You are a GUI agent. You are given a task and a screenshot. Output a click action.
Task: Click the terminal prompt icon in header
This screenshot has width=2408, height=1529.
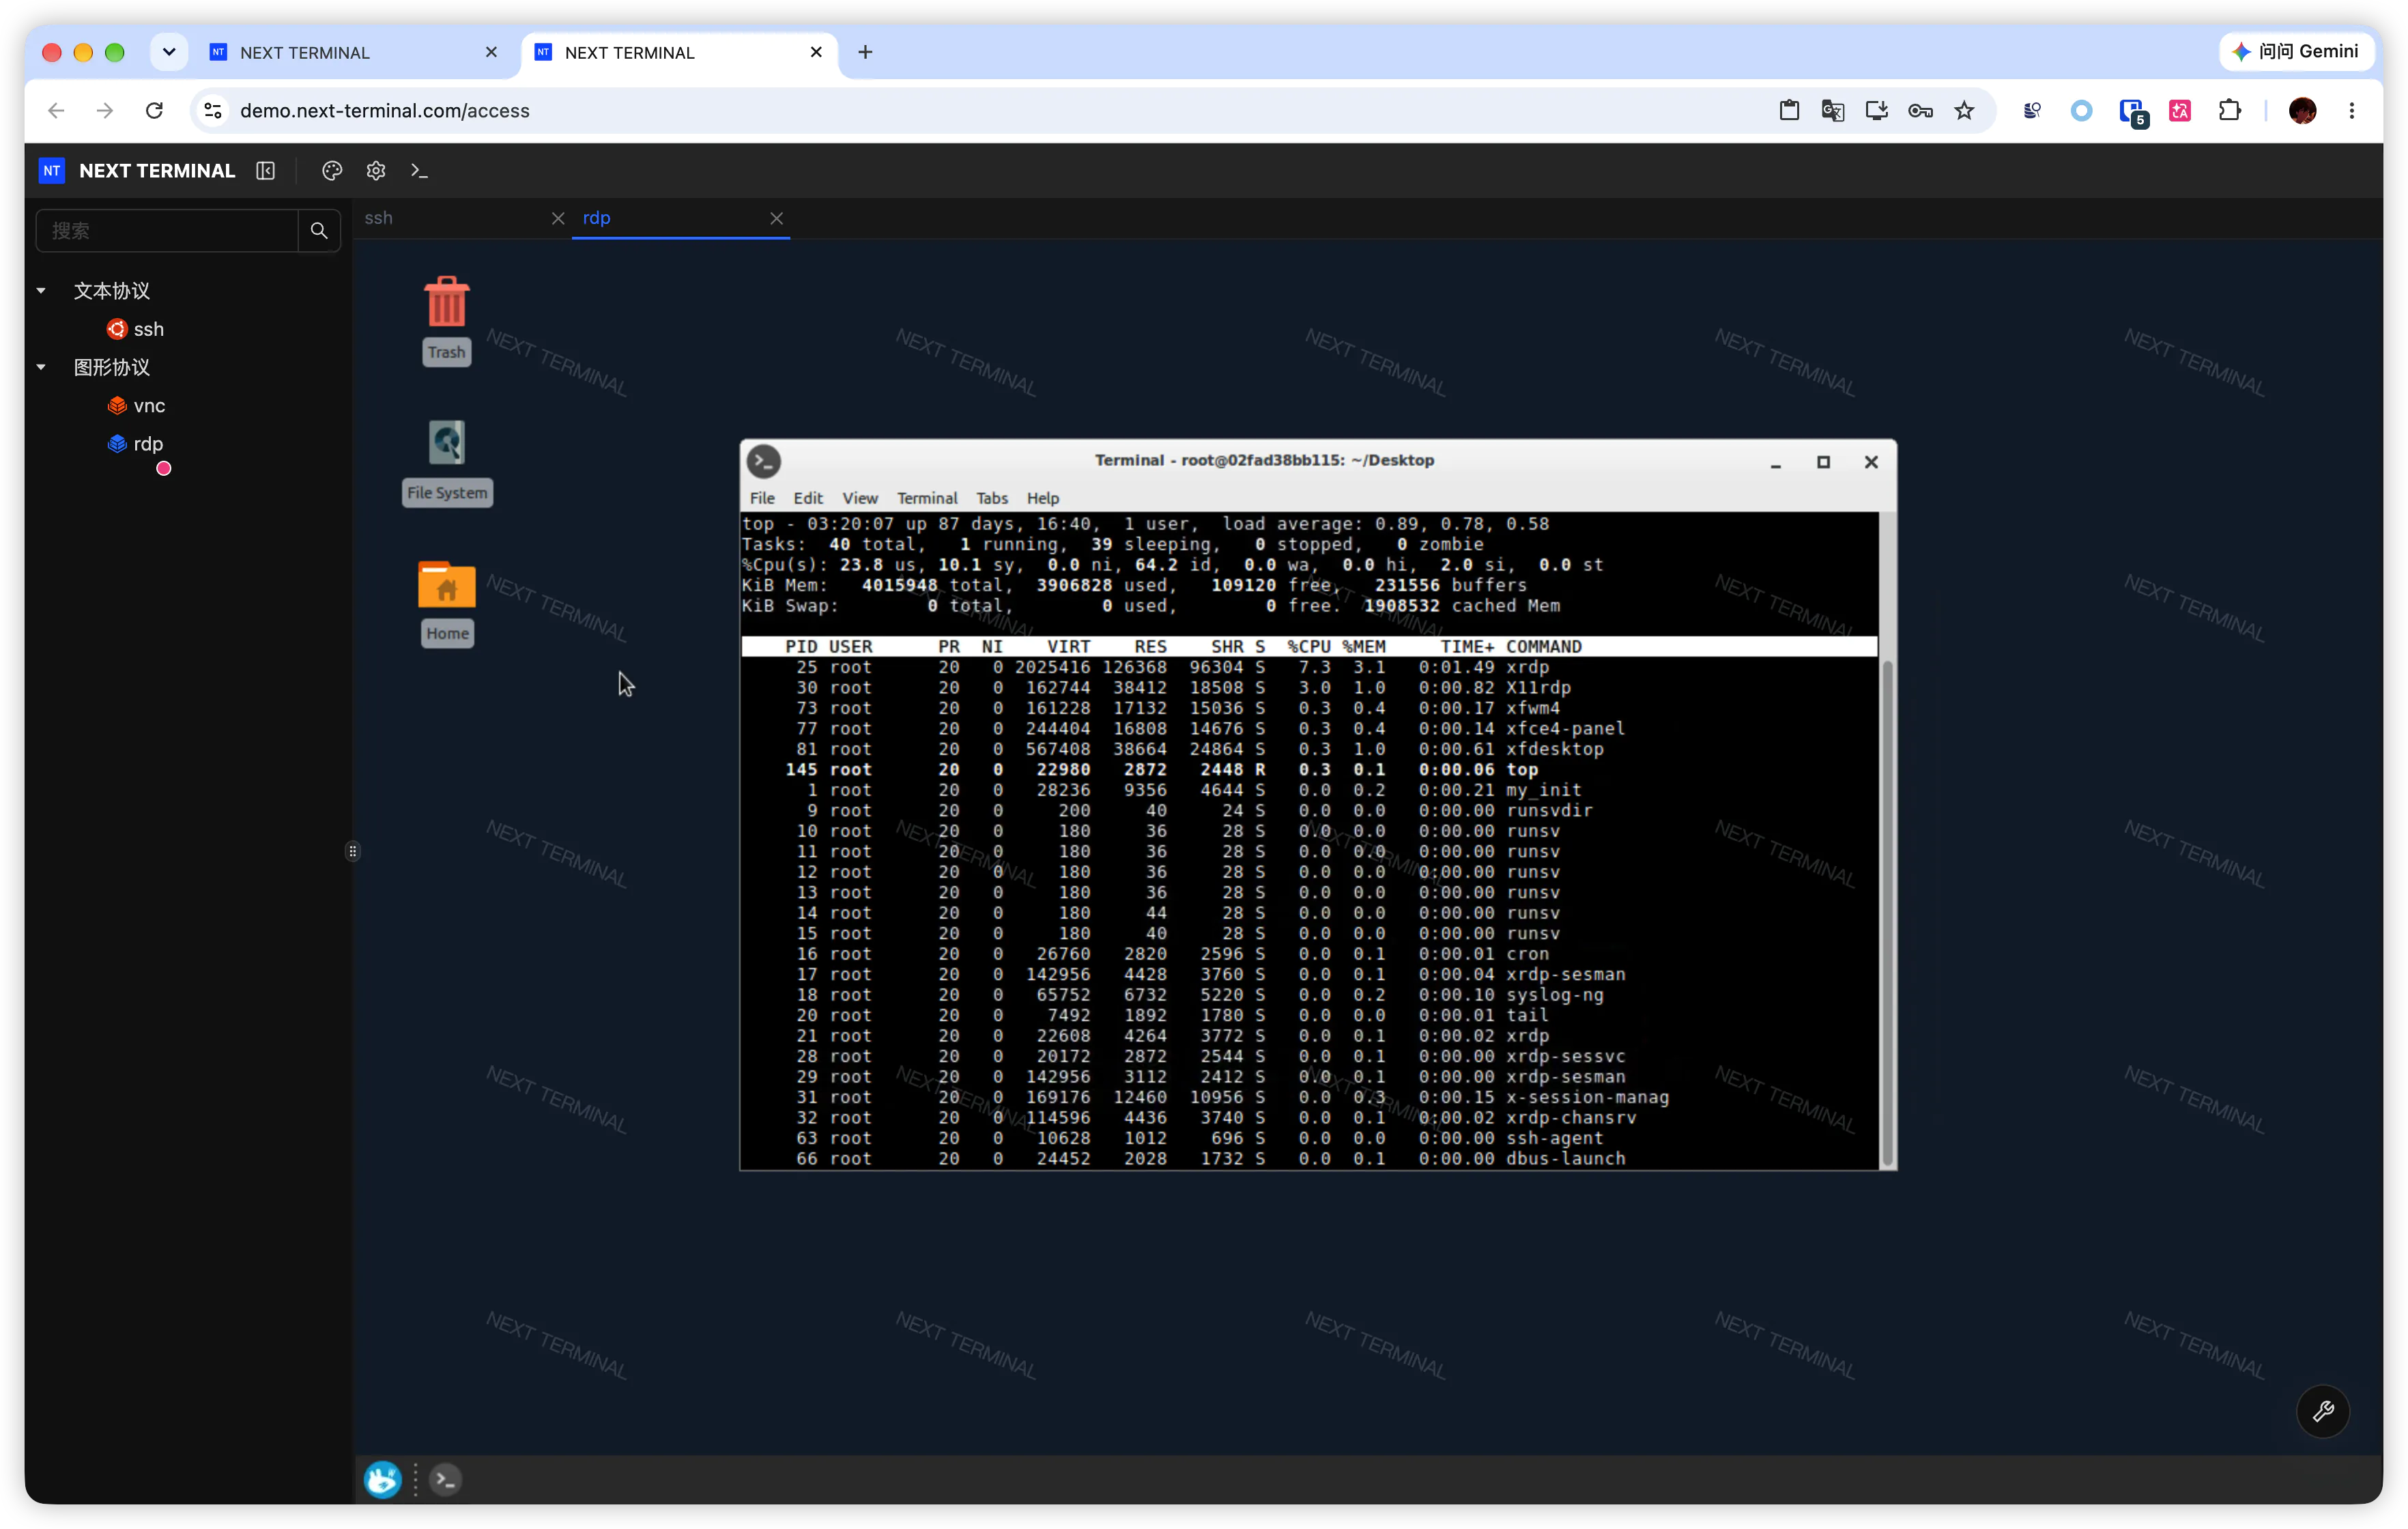tap(420, 171)
